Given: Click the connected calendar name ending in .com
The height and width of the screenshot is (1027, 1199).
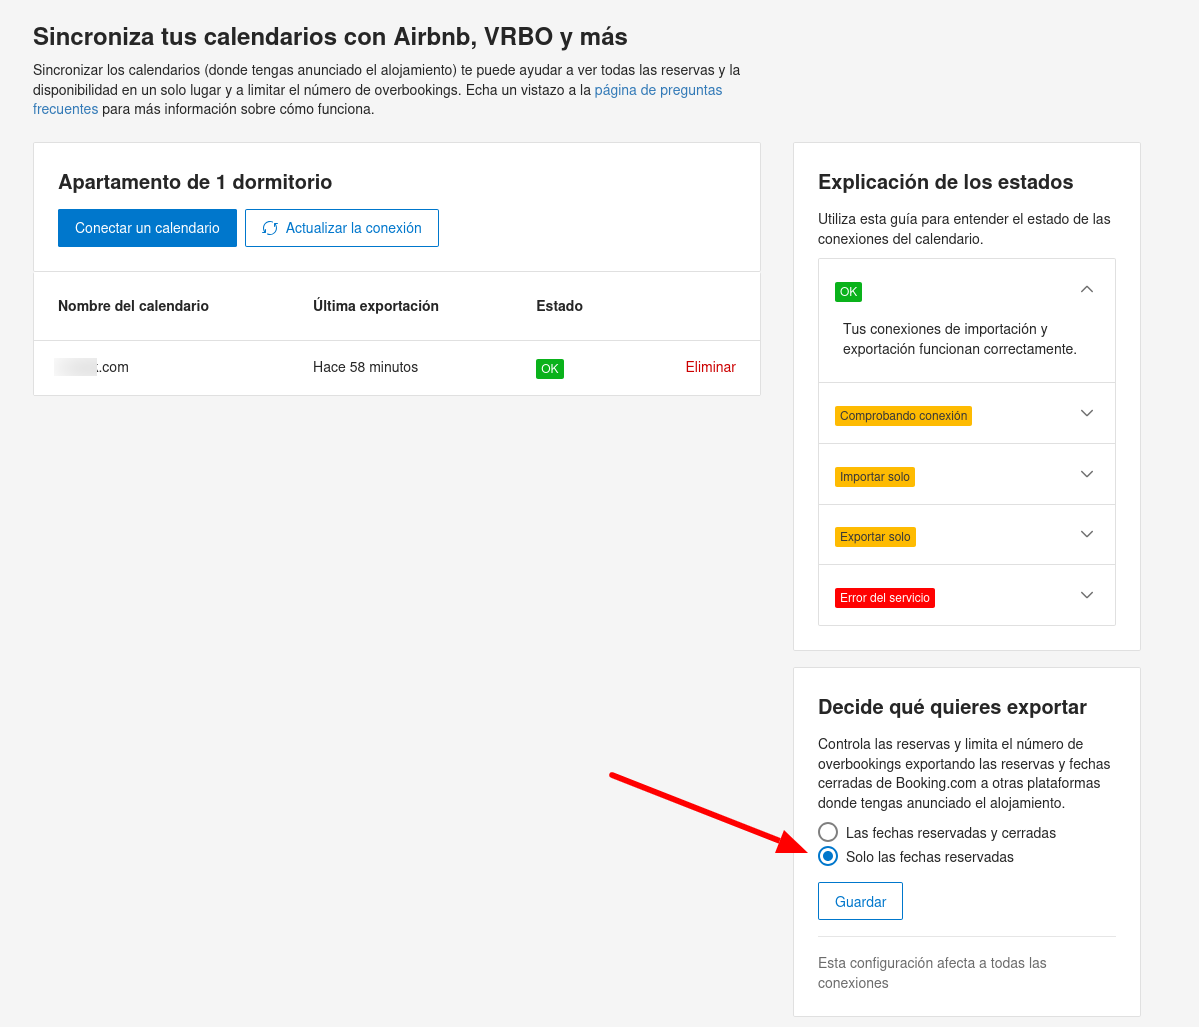Looking at the screenshot, I should click(x=93, y=367).
